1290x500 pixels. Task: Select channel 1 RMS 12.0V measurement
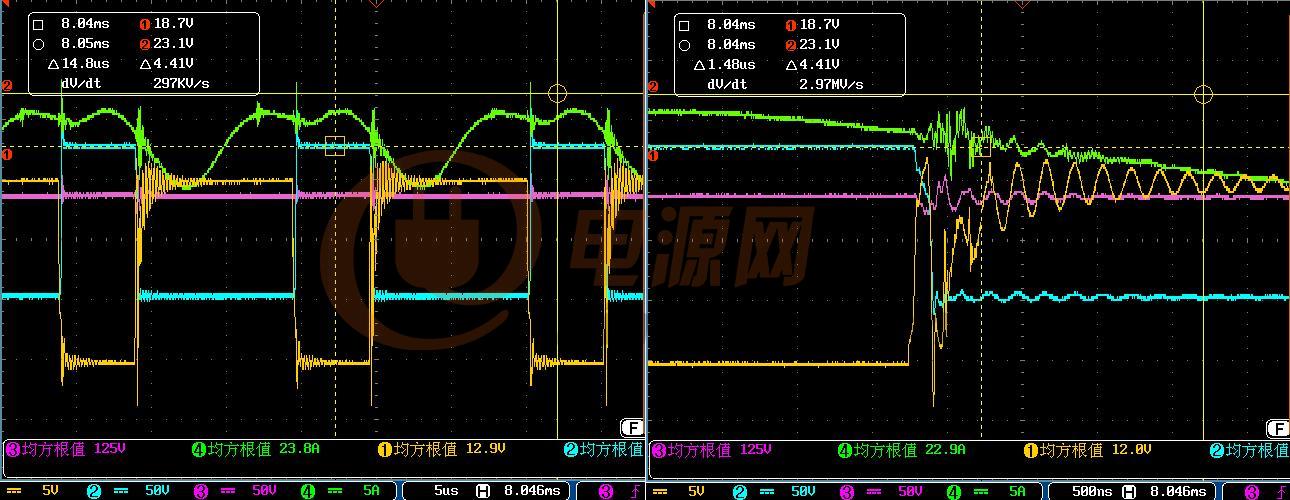[1088, 450]
